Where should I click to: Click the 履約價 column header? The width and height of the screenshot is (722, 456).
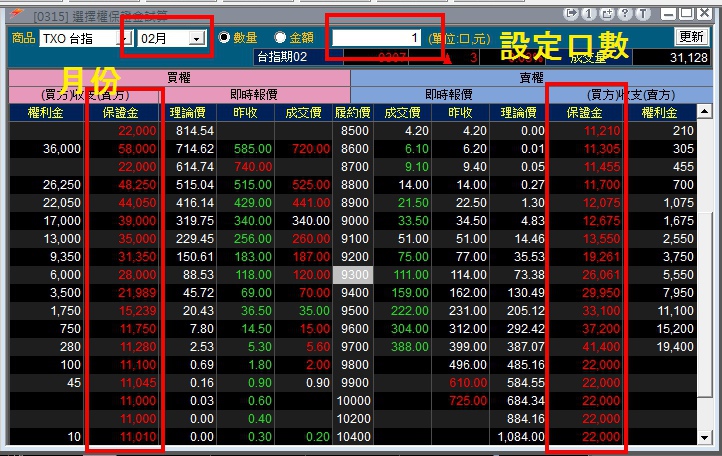click(x=352, y=112)
